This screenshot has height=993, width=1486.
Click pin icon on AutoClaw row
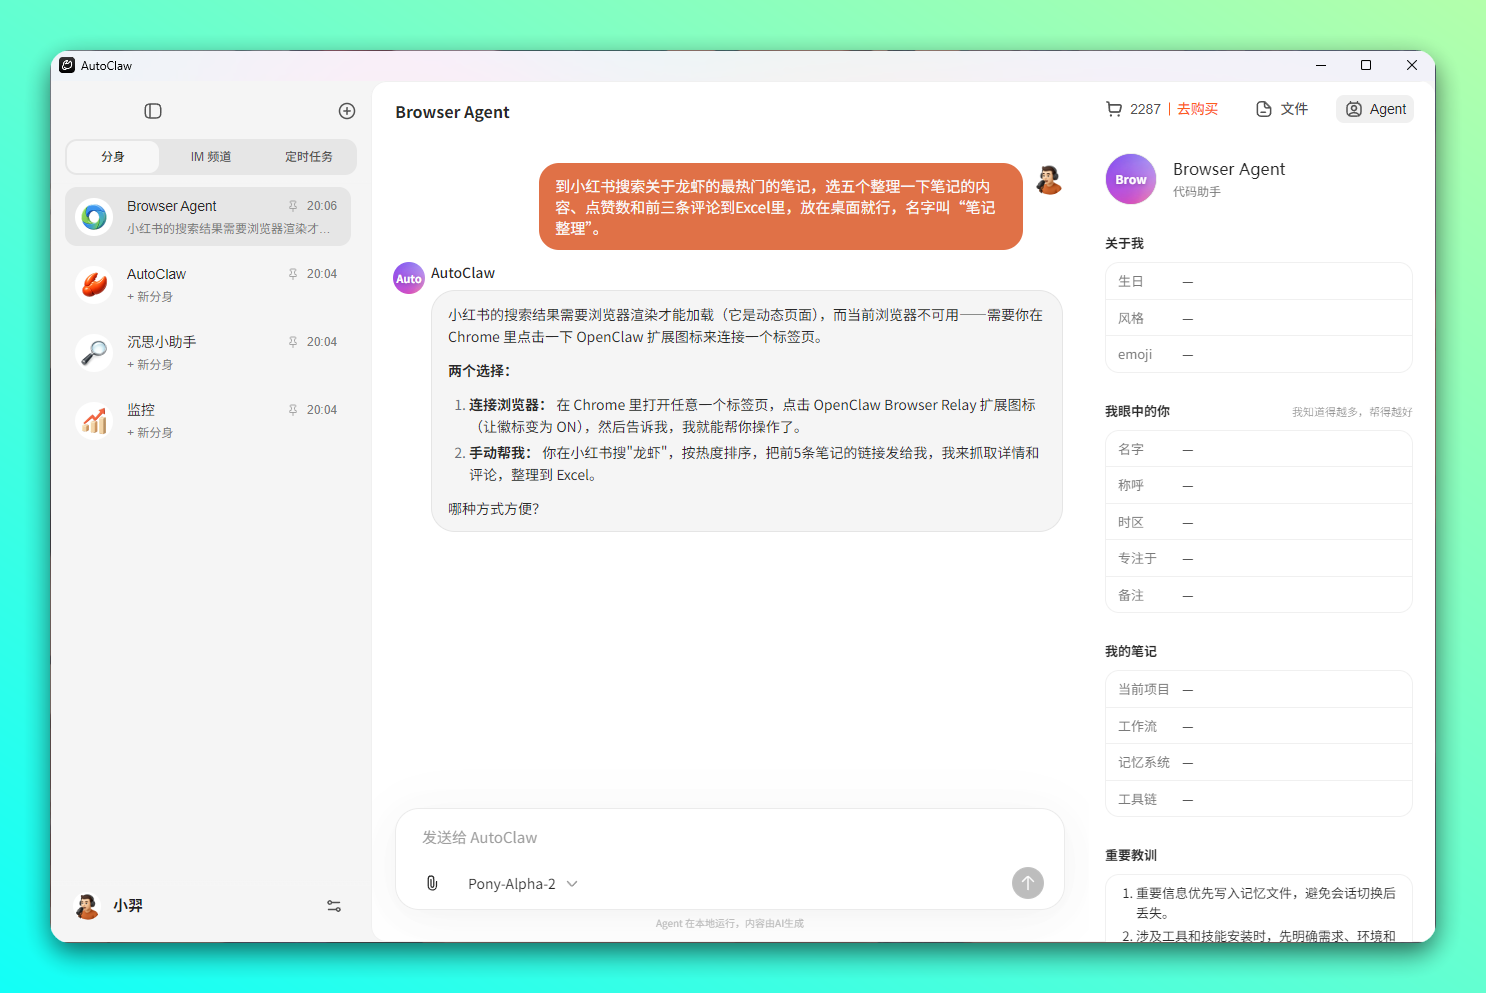click(x=293, y=274)
